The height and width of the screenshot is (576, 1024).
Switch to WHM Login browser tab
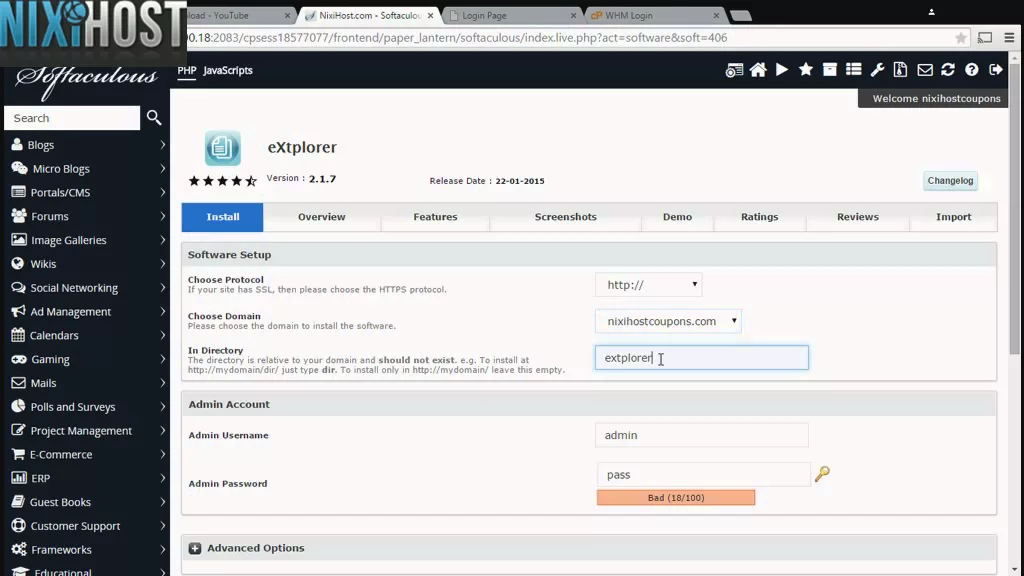click(x=654, y=15)
